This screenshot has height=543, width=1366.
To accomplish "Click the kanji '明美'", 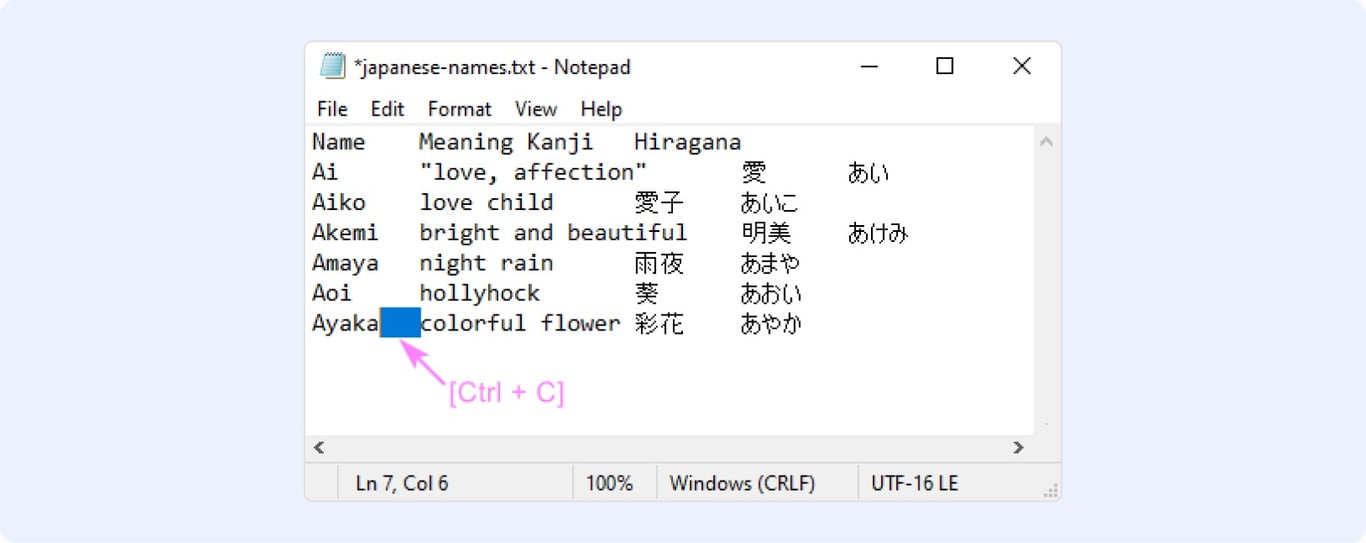I will [767, 233].
